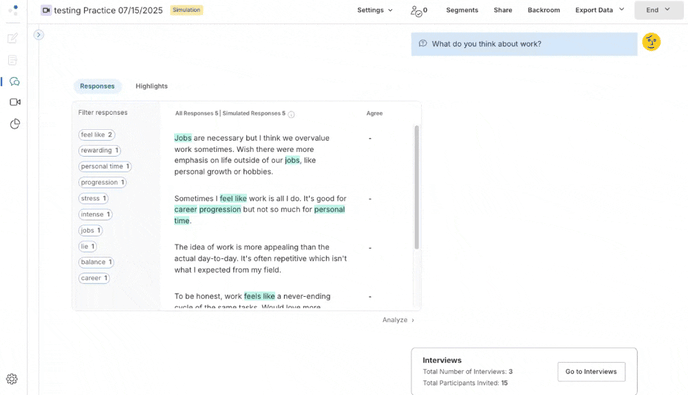The width and height of the screenshot is (688, 395).
Task: Open the Export Data dropdown
Action: click(599, 10)
